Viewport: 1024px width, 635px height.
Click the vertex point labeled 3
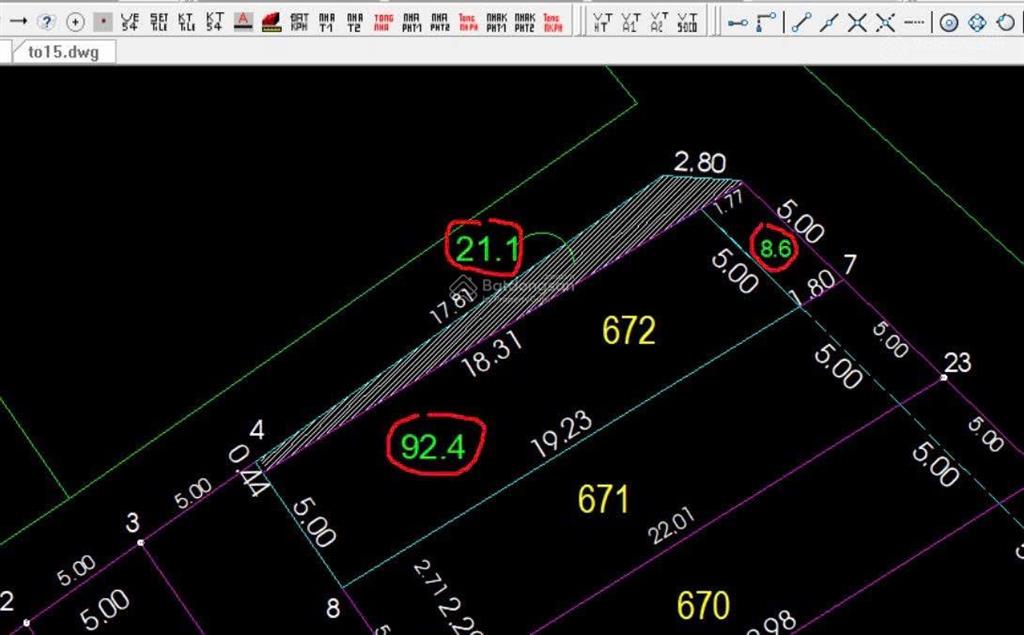tap(141, 542)
